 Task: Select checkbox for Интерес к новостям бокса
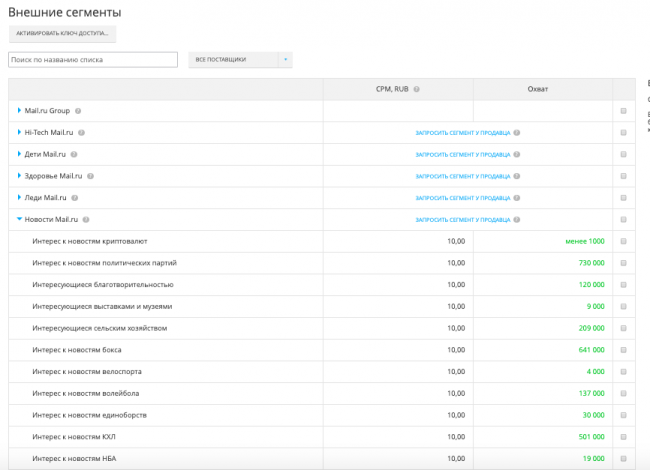coord(623,350)
